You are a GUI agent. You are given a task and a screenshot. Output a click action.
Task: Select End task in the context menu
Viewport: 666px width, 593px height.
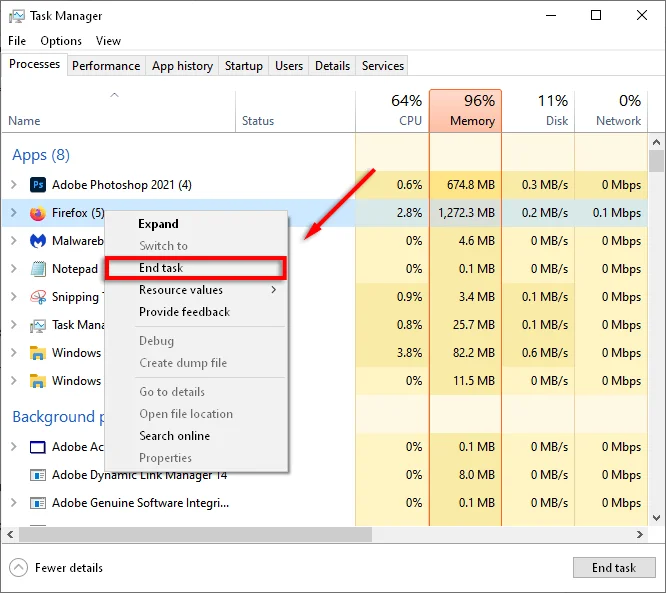tap(196, 268)
